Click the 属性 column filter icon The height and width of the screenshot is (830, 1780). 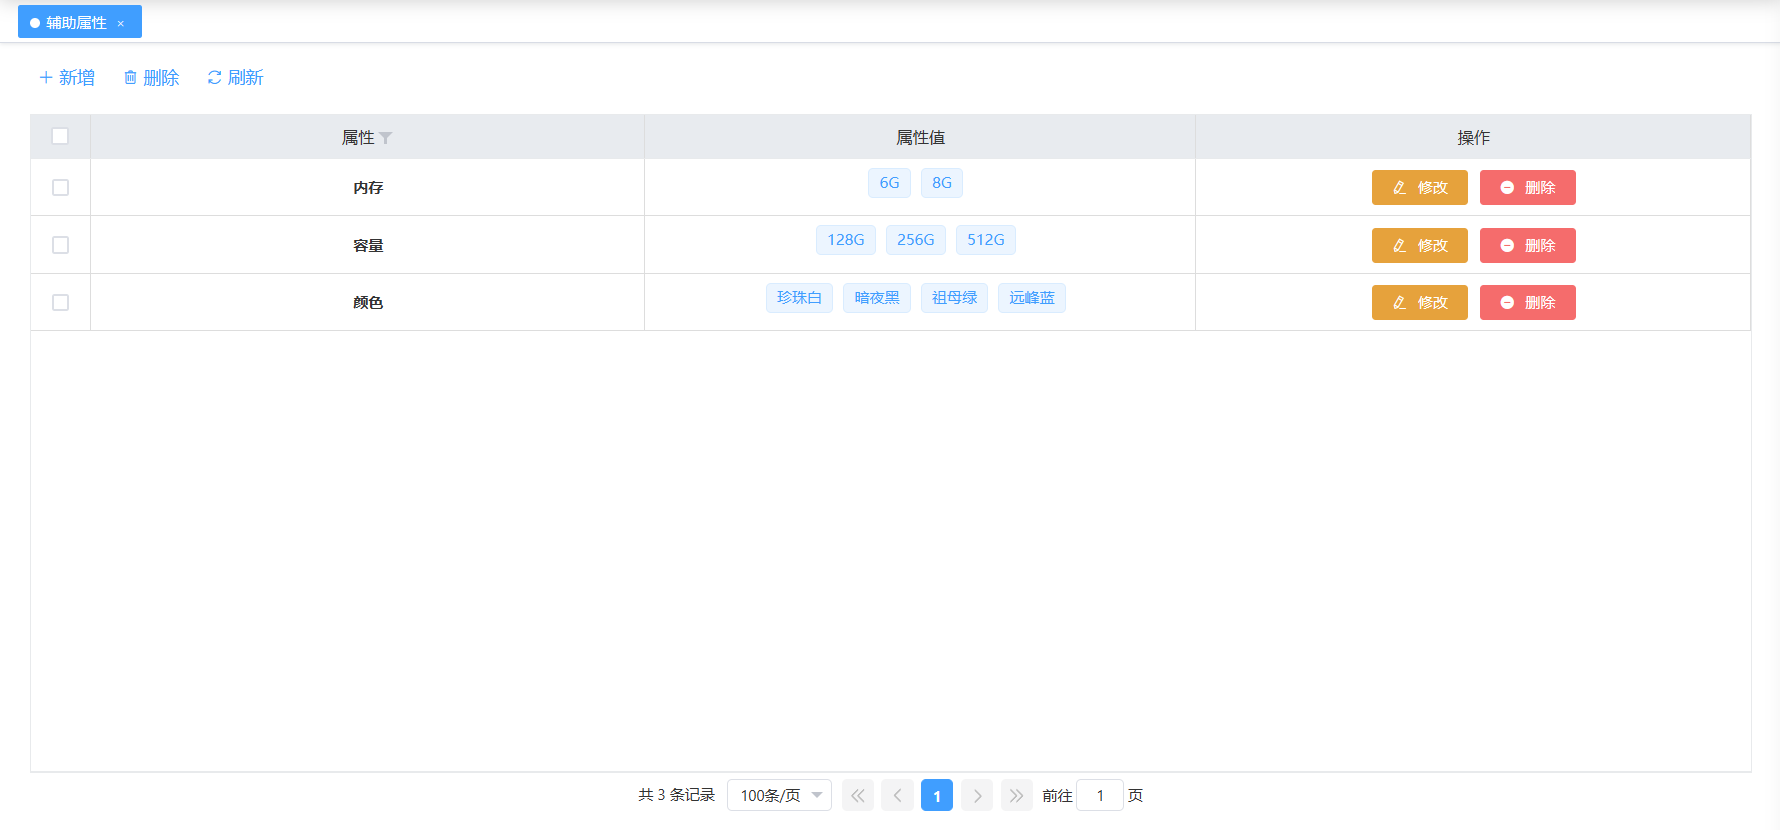click(386, 138)
